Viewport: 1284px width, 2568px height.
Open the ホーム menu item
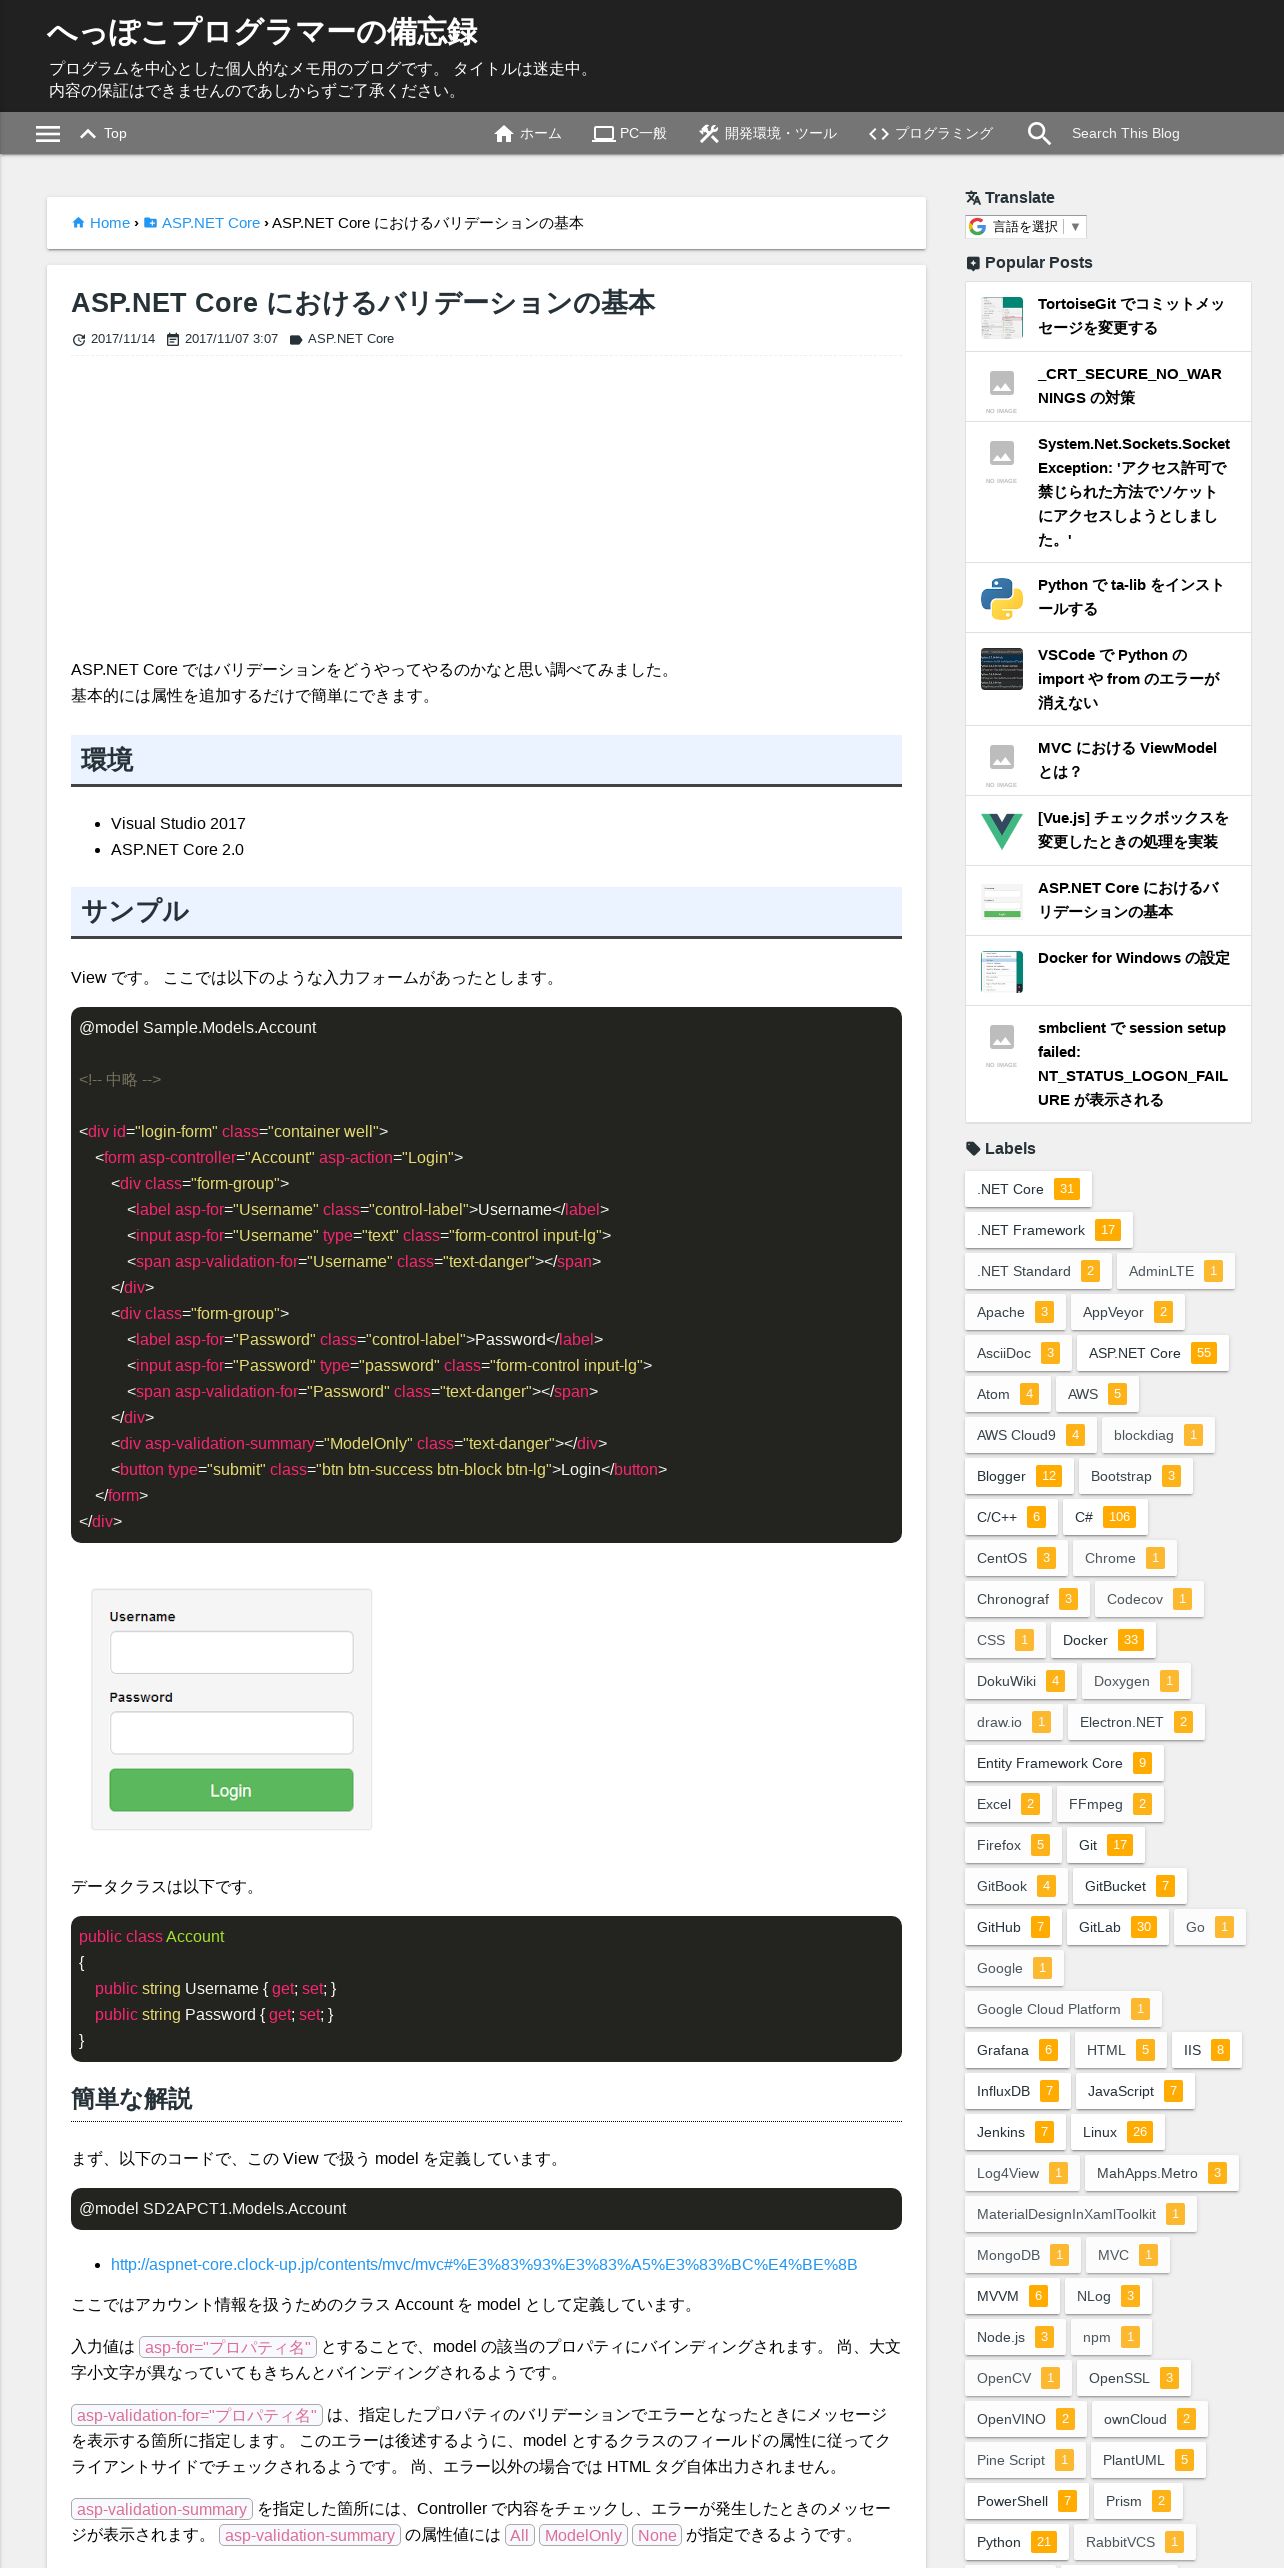528,134
